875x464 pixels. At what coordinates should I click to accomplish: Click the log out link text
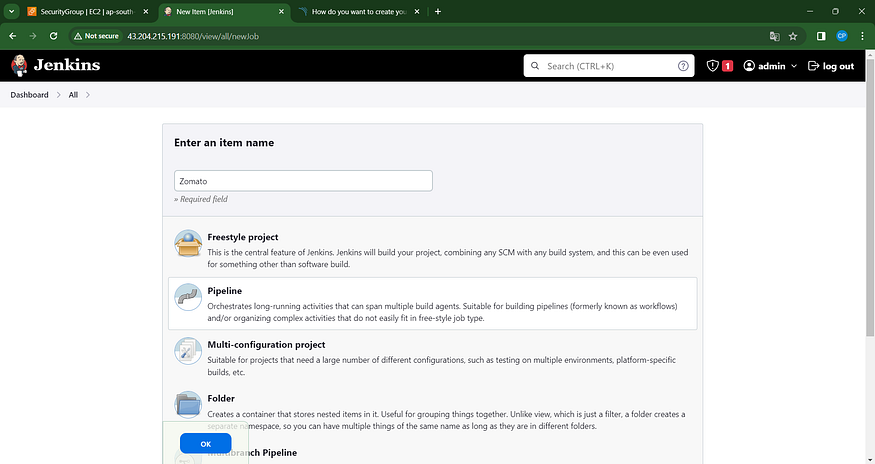click(838, 66)
